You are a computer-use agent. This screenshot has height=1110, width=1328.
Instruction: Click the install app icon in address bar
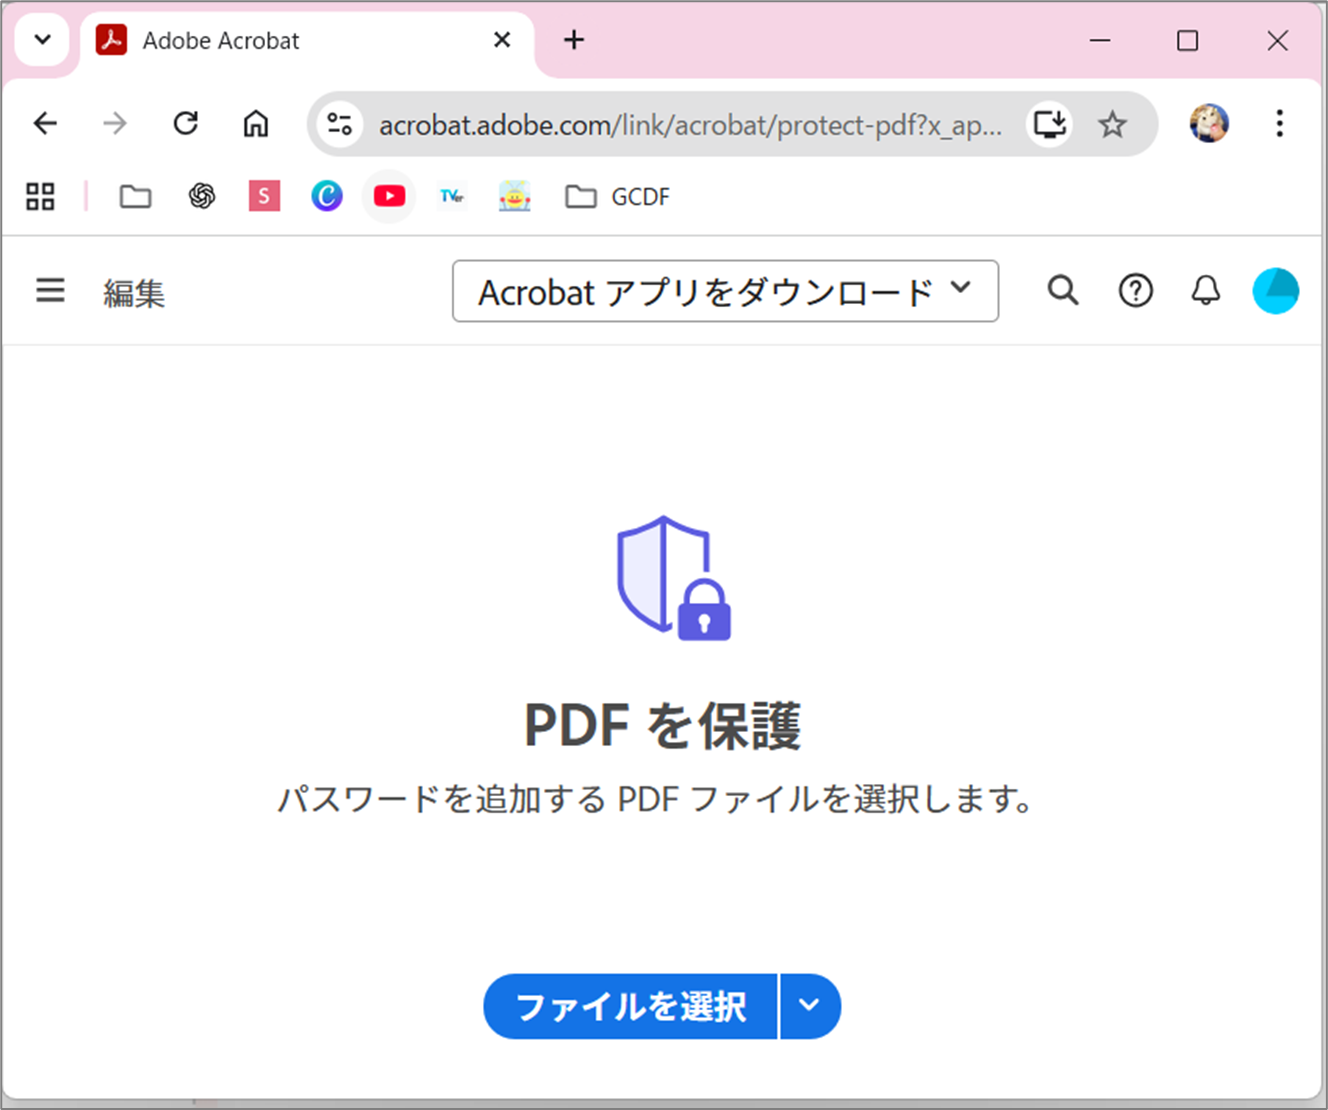click(1050, 124)
